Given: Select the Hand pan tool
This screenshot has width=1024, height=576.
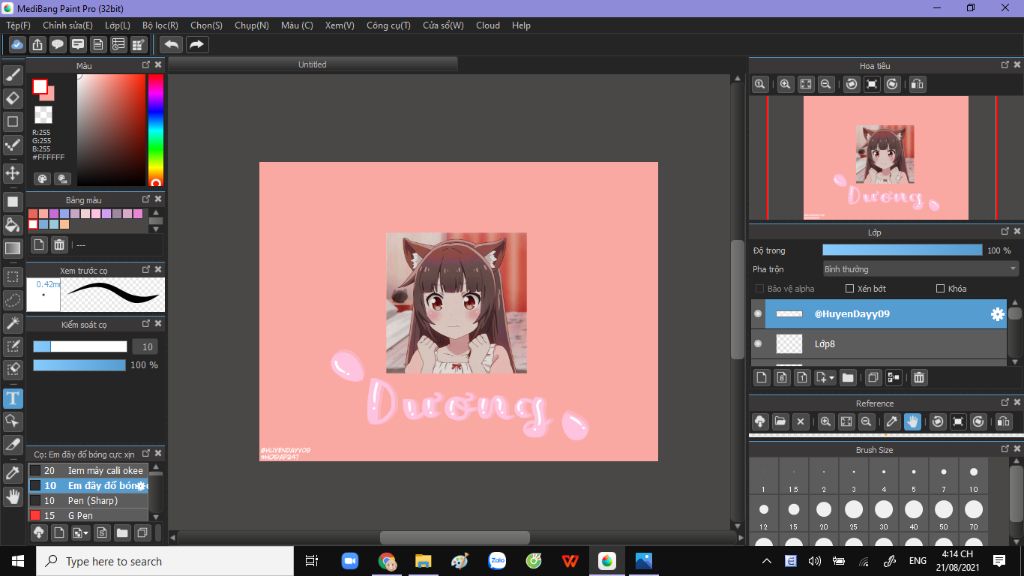Looking at the screenshot, I should [12, 497].
